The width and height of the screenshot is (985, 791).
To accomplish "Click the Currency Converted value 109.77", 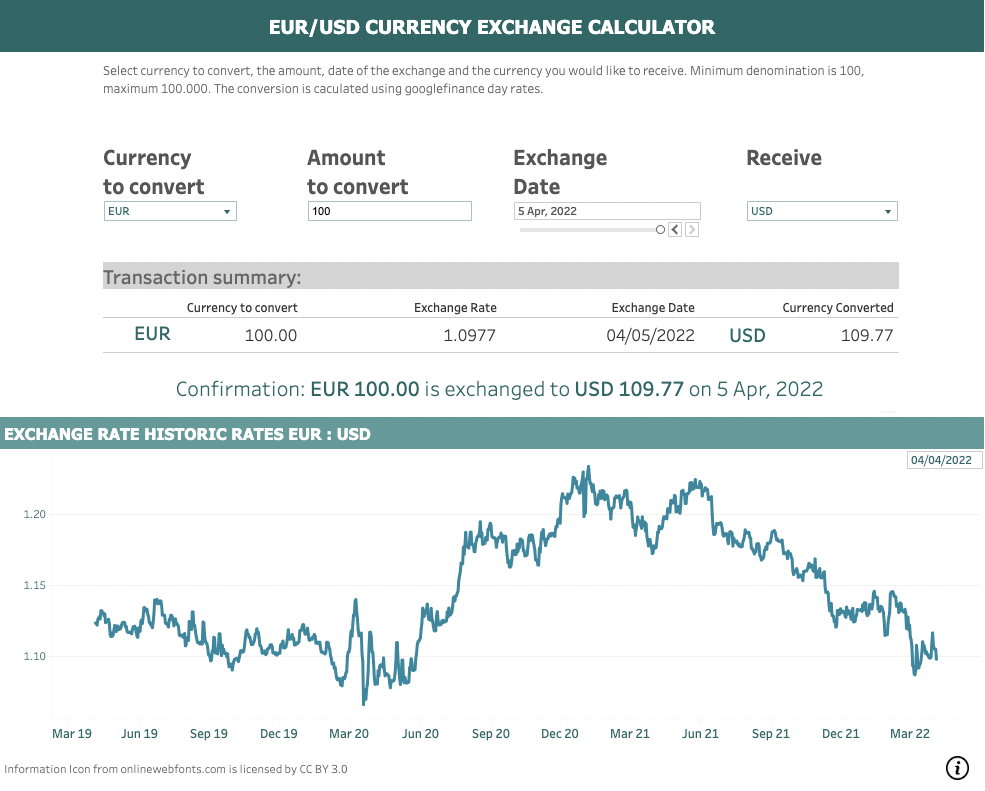I will coord(866,336).
